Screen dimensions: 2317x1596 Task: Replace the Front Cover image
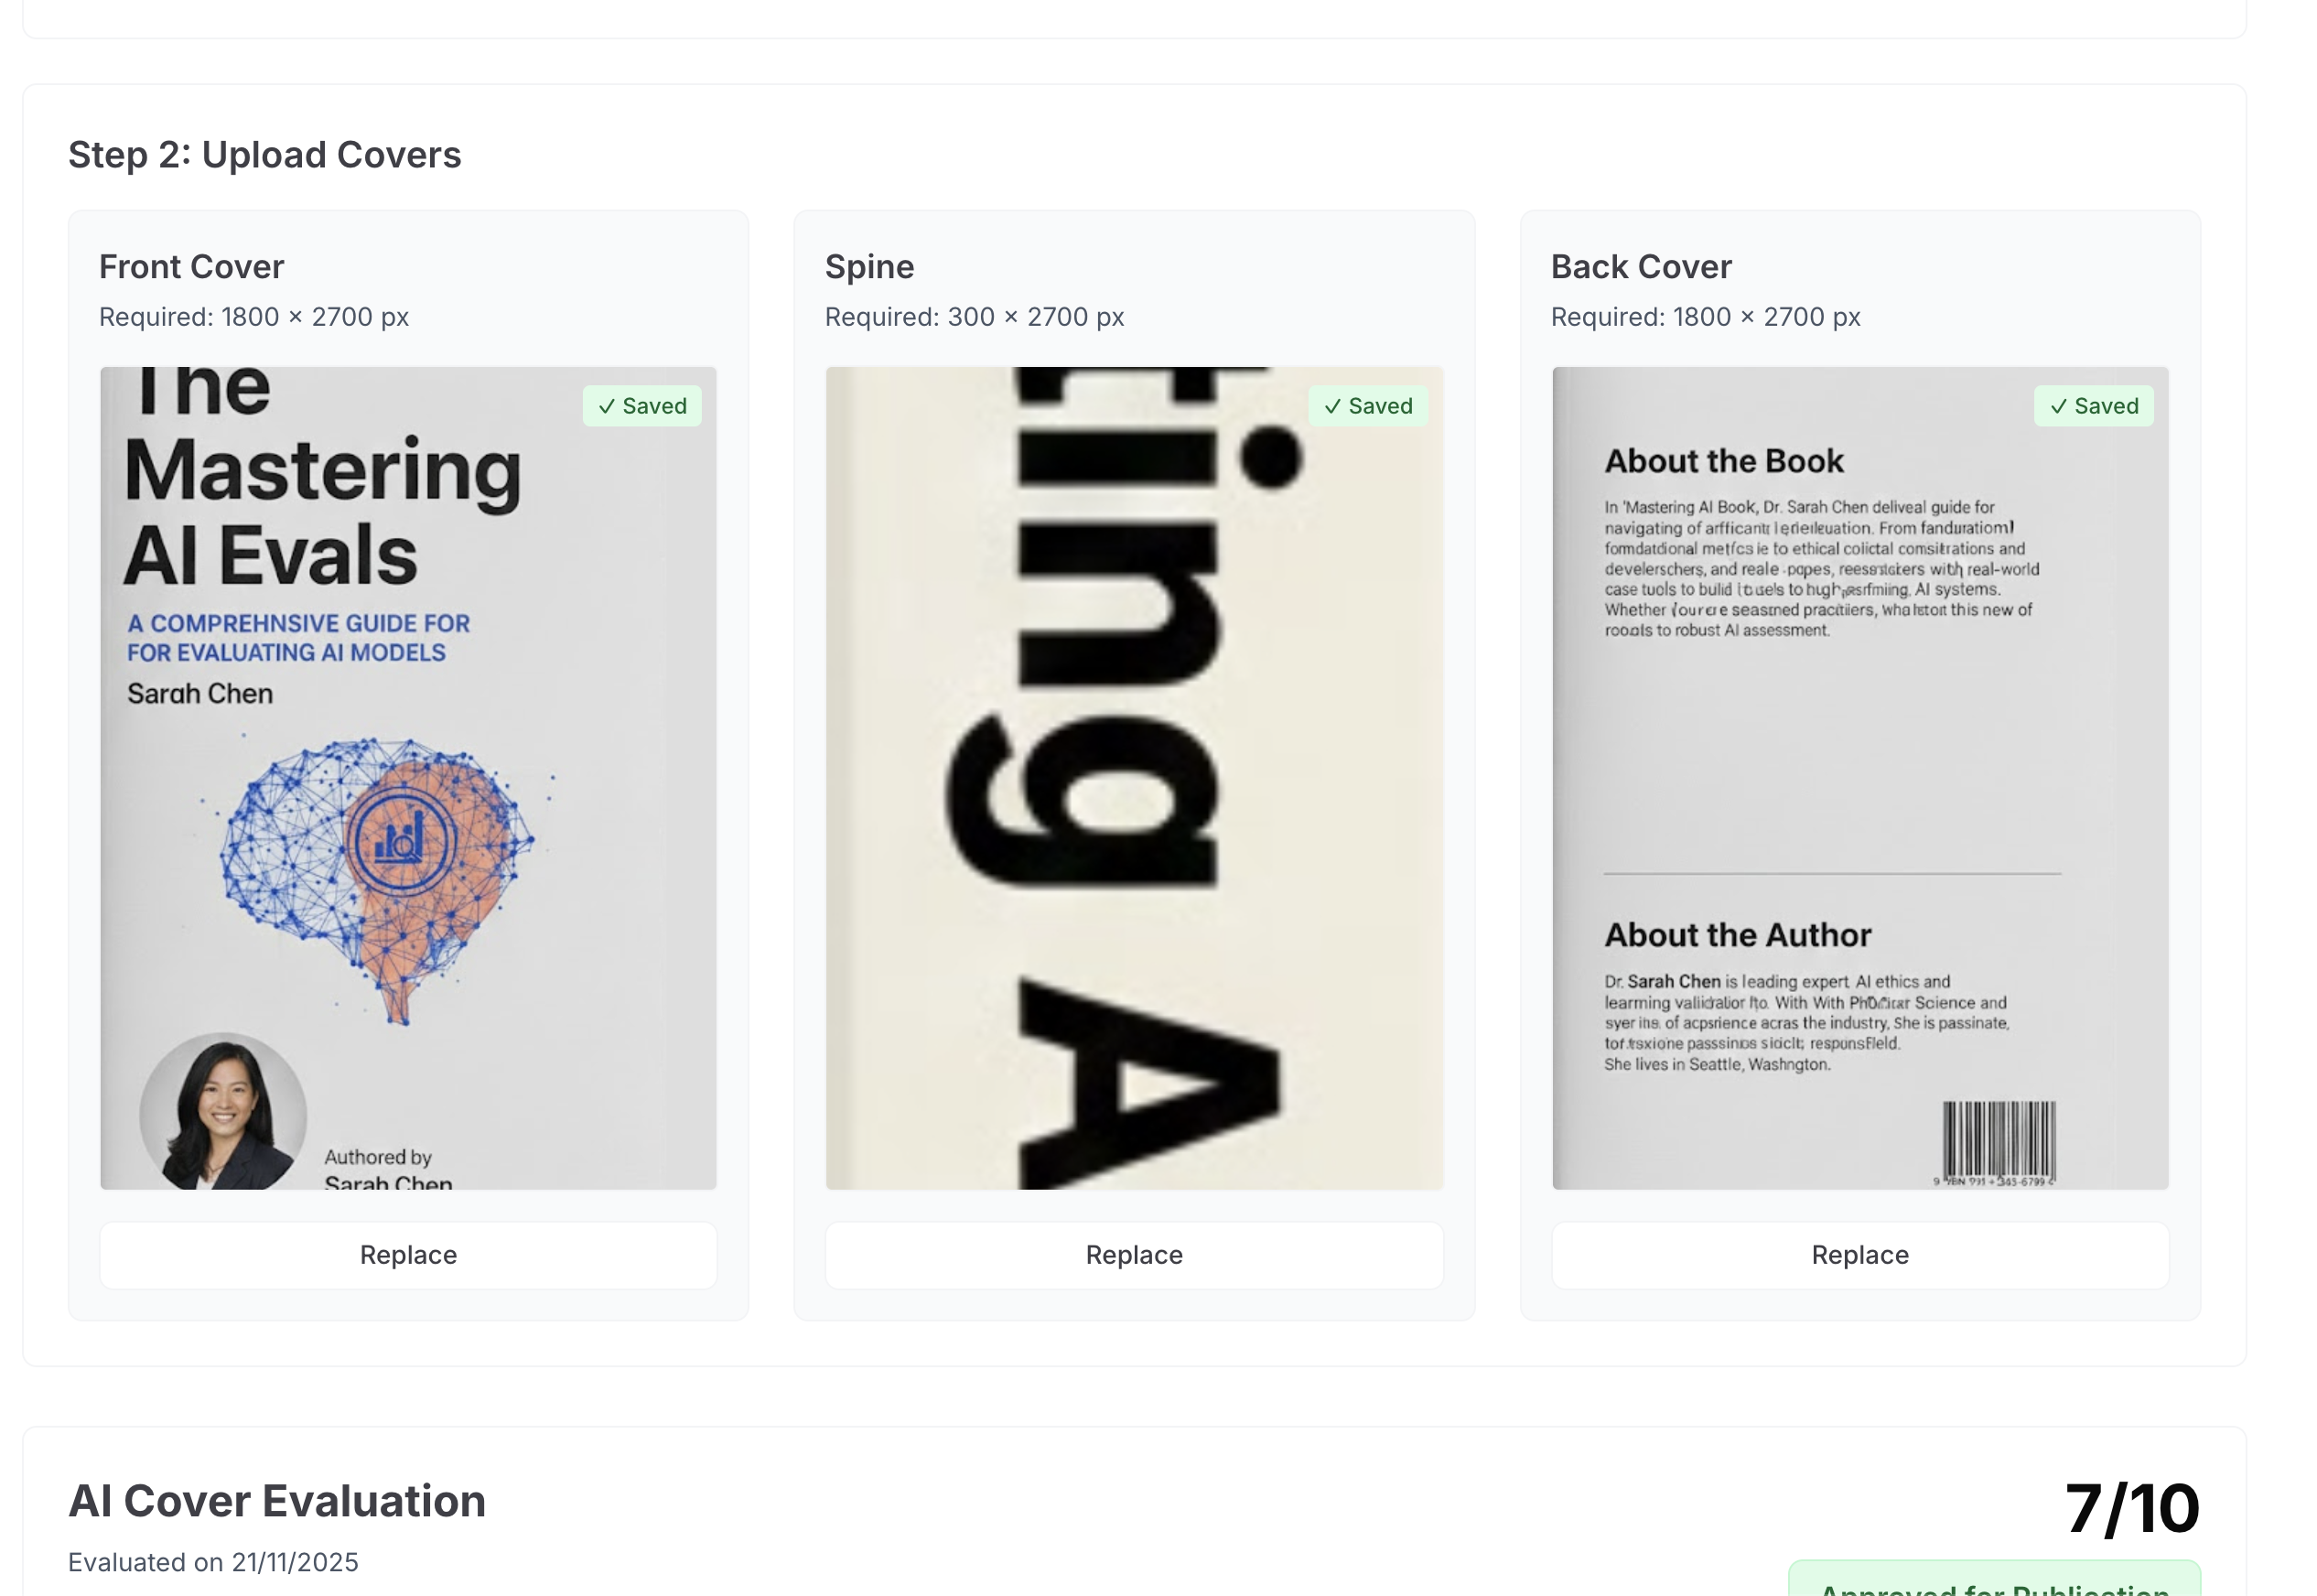point(408,1254)
